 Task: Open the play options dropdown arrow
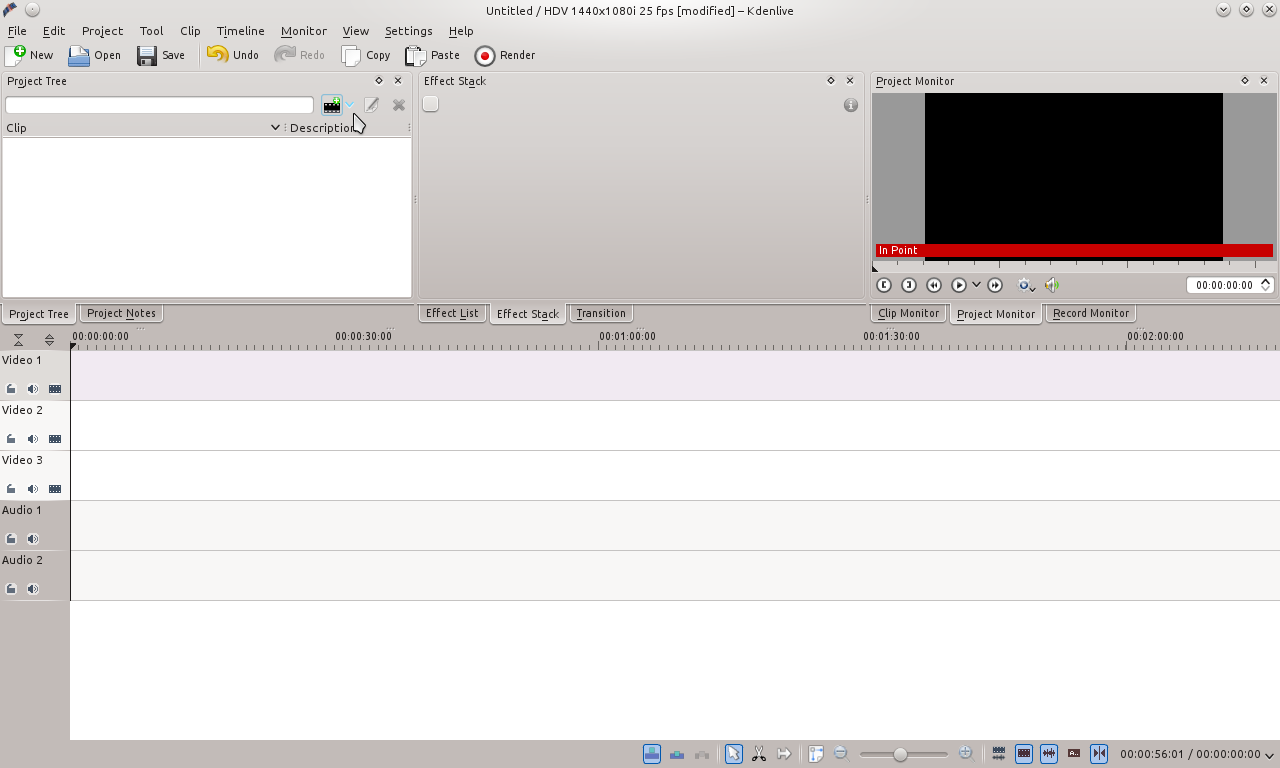[976, 285]
